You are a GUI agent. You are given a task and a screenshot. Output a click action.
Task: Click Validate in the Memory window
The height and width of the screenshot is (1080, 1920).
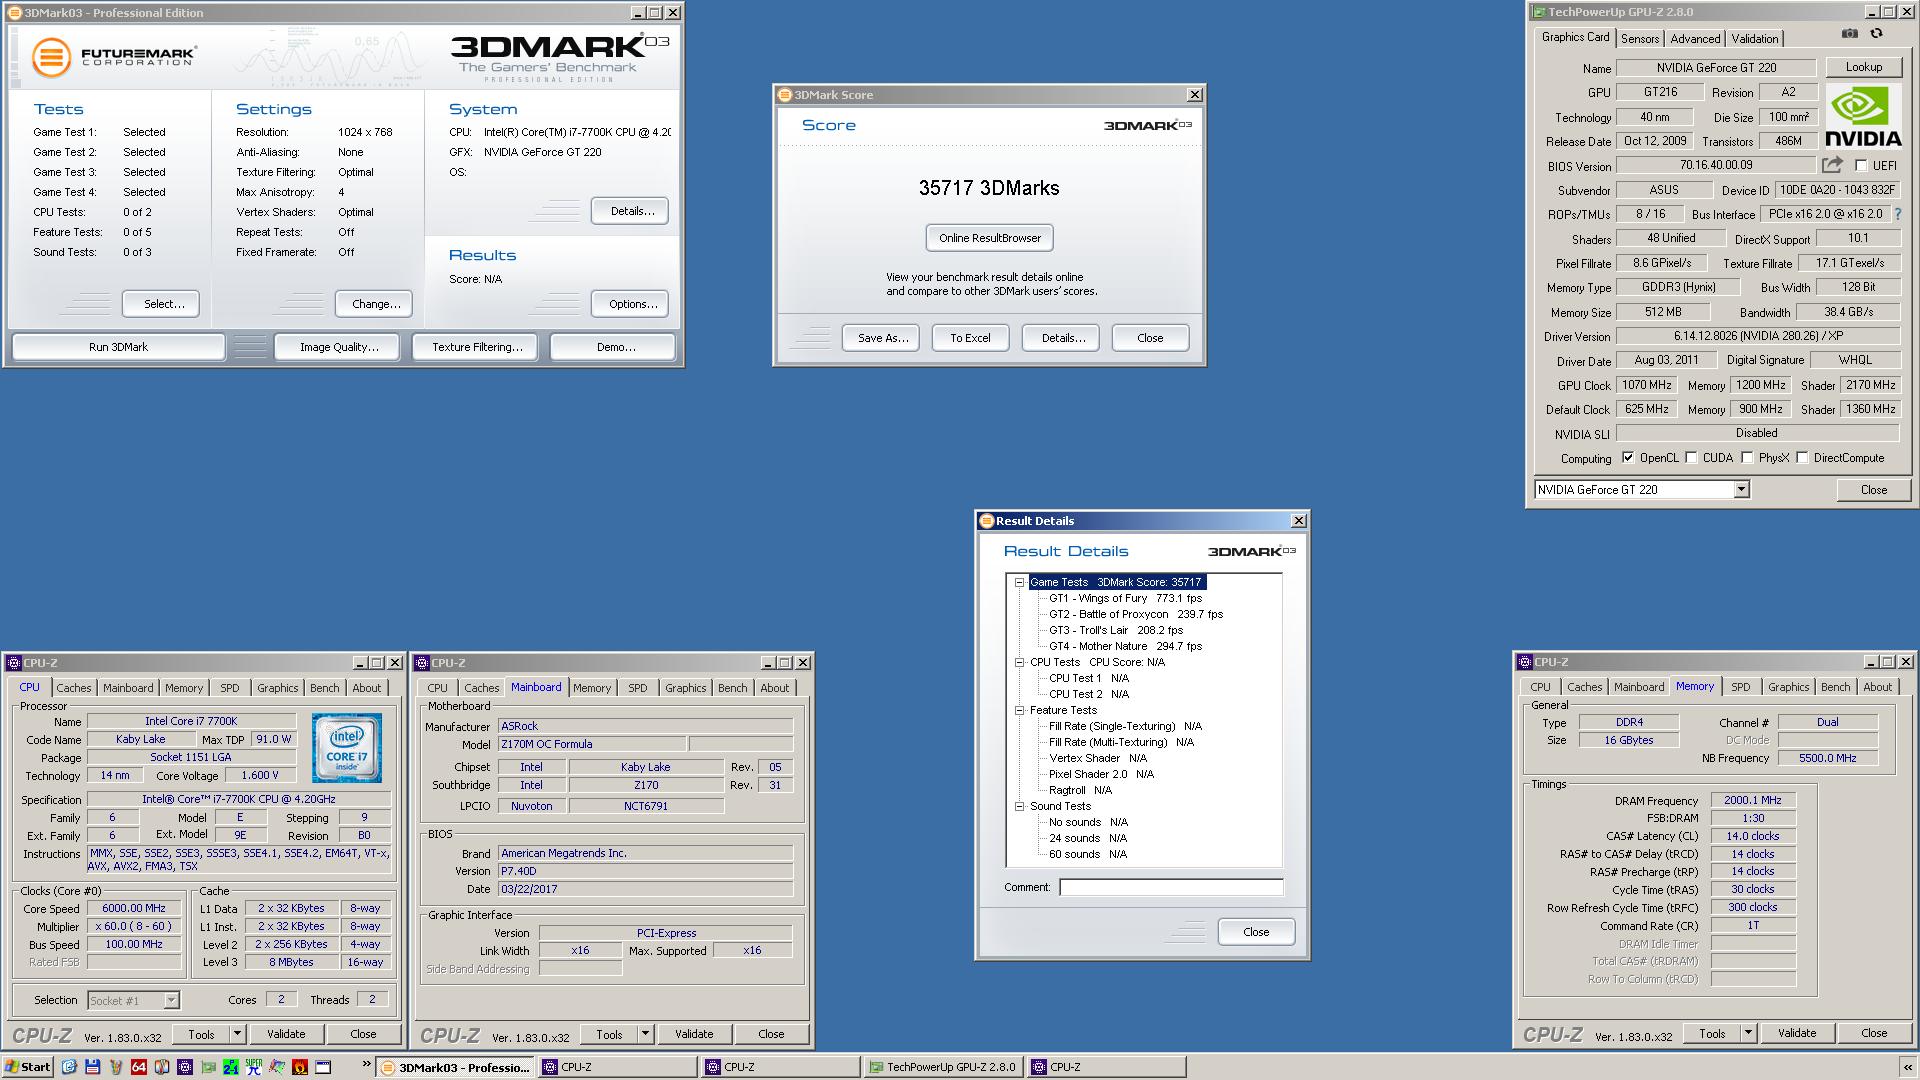tap(1797, 1033)
